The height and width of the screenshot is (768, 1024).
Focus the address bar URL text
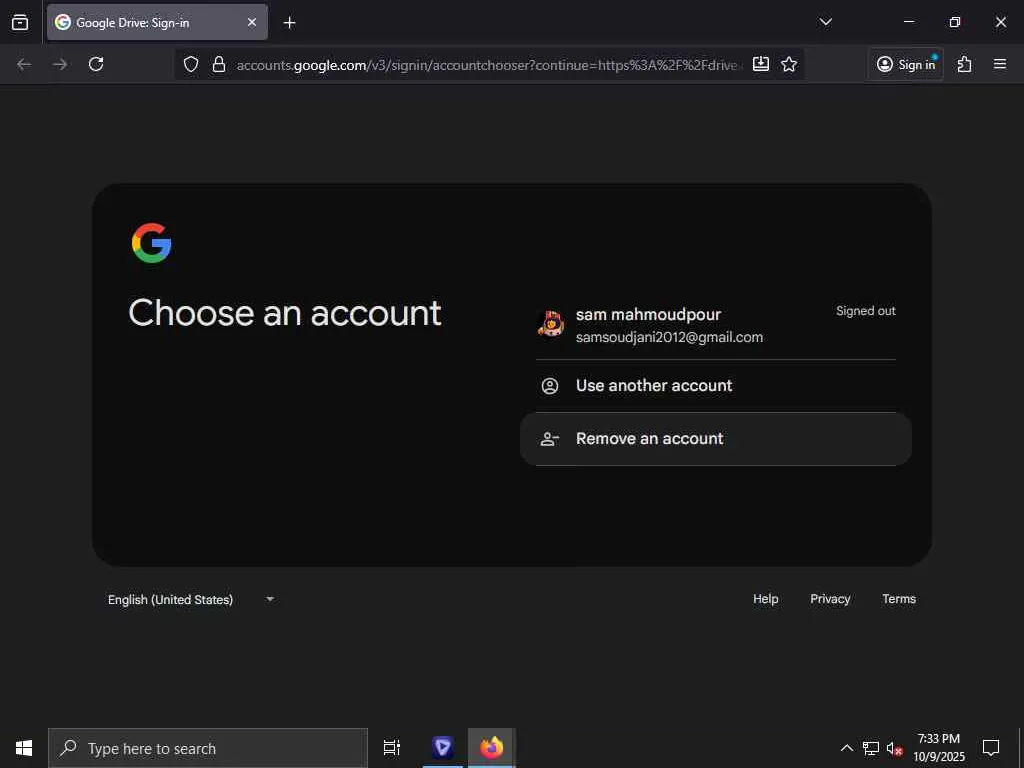(487, 65)
